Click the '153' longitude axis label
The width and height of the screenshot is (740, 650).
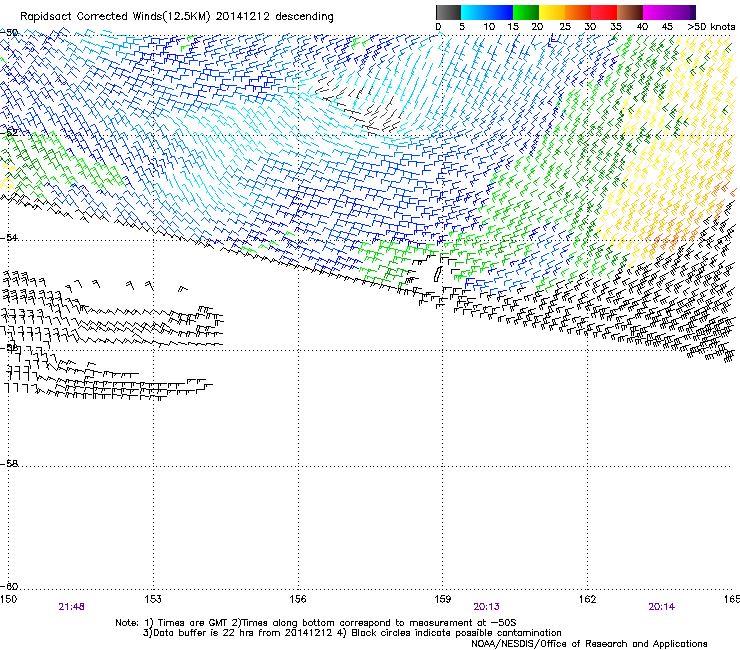(153, 599)
